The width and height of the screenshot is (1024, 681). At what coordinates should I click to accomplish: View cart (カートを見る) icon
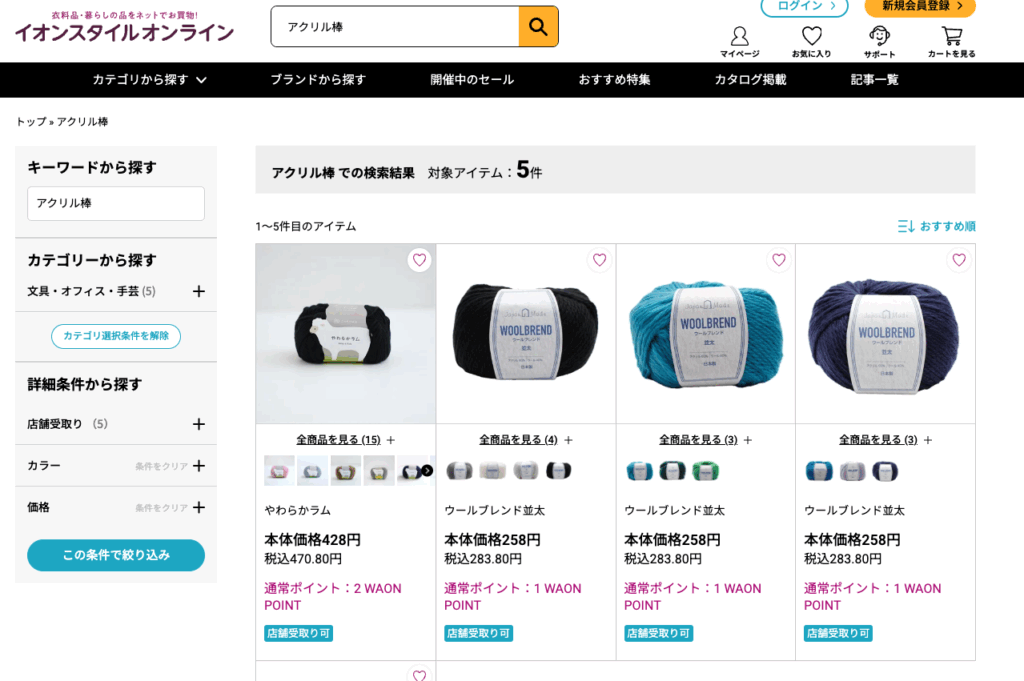(x=952, y=42)
